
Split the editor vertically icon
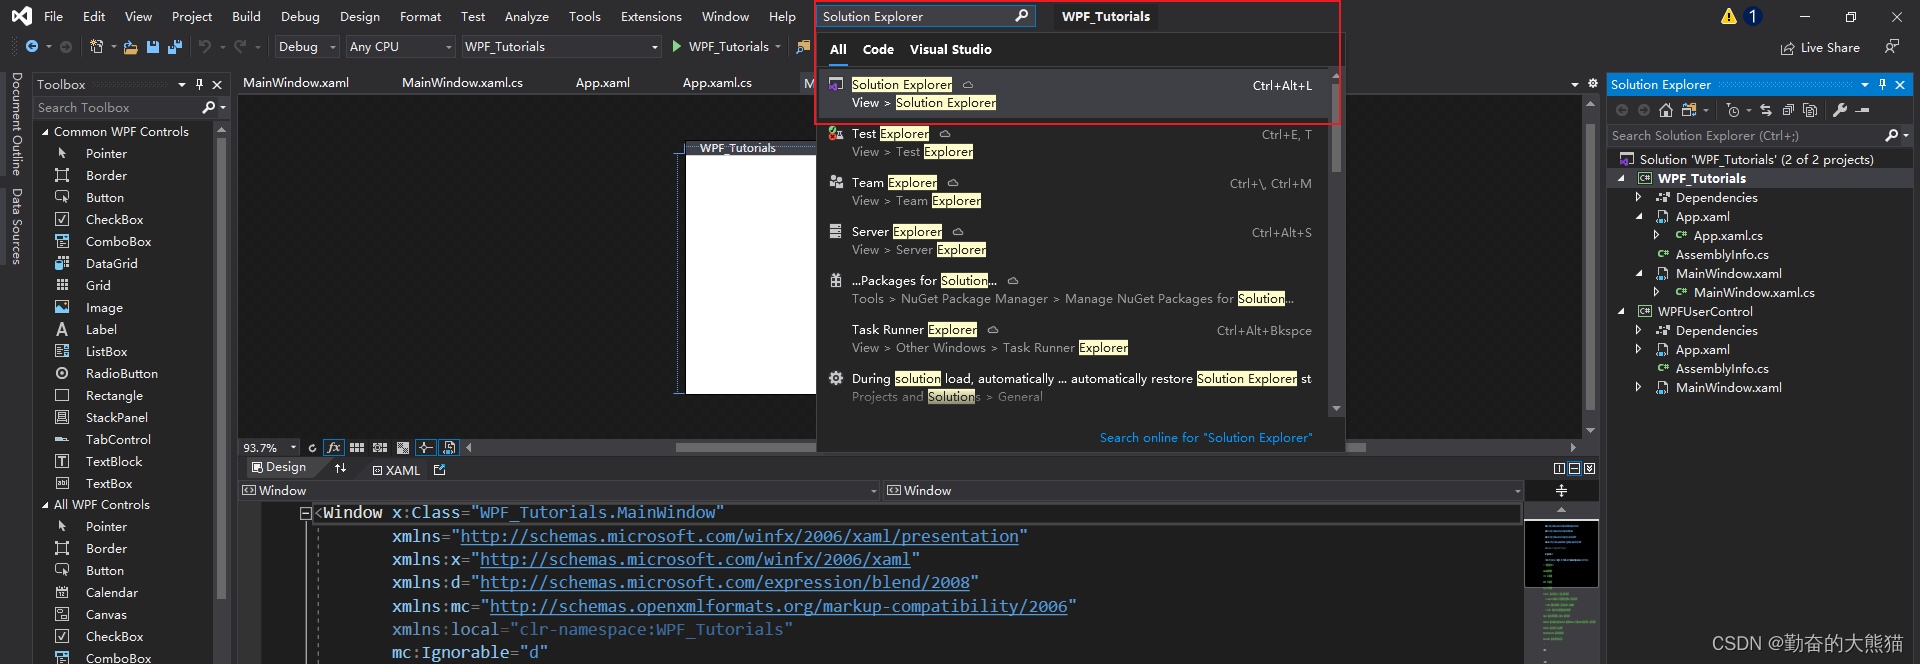coord(1560,468)
